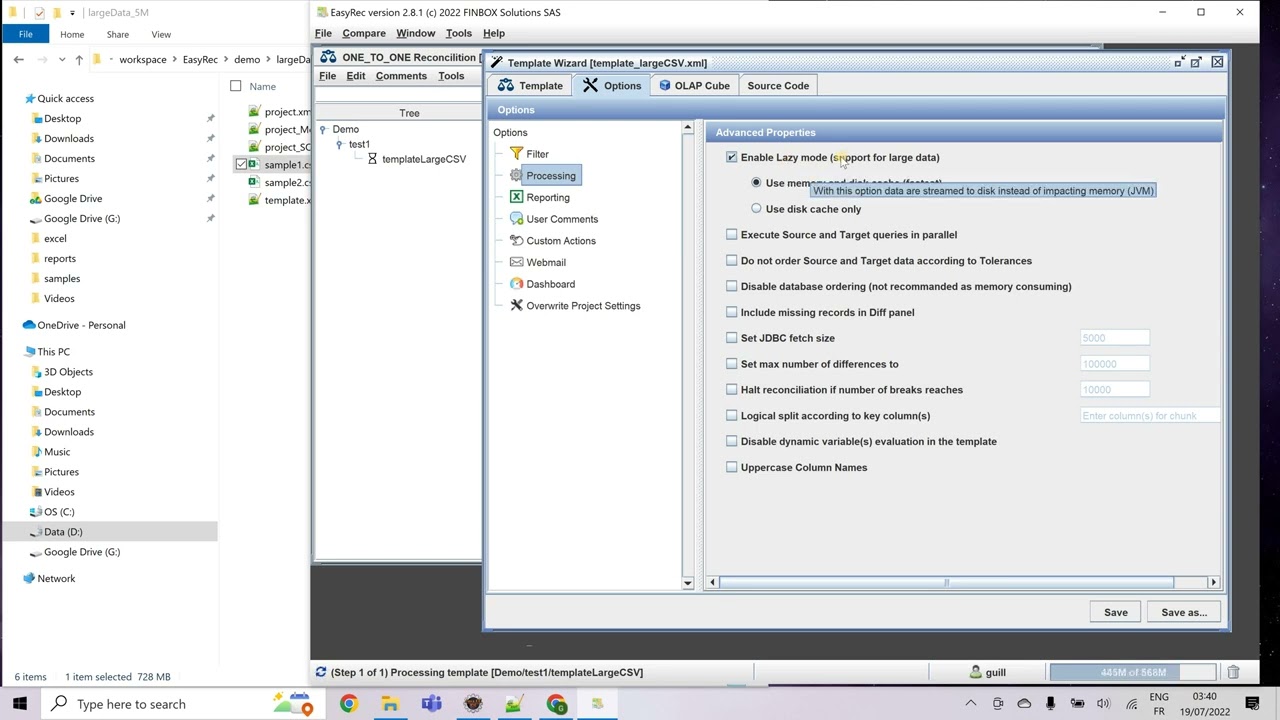This screenshot has height=720, width=1280.
Task: Enable Disable database ordering checkbox
Action: (x=732, y=287)
